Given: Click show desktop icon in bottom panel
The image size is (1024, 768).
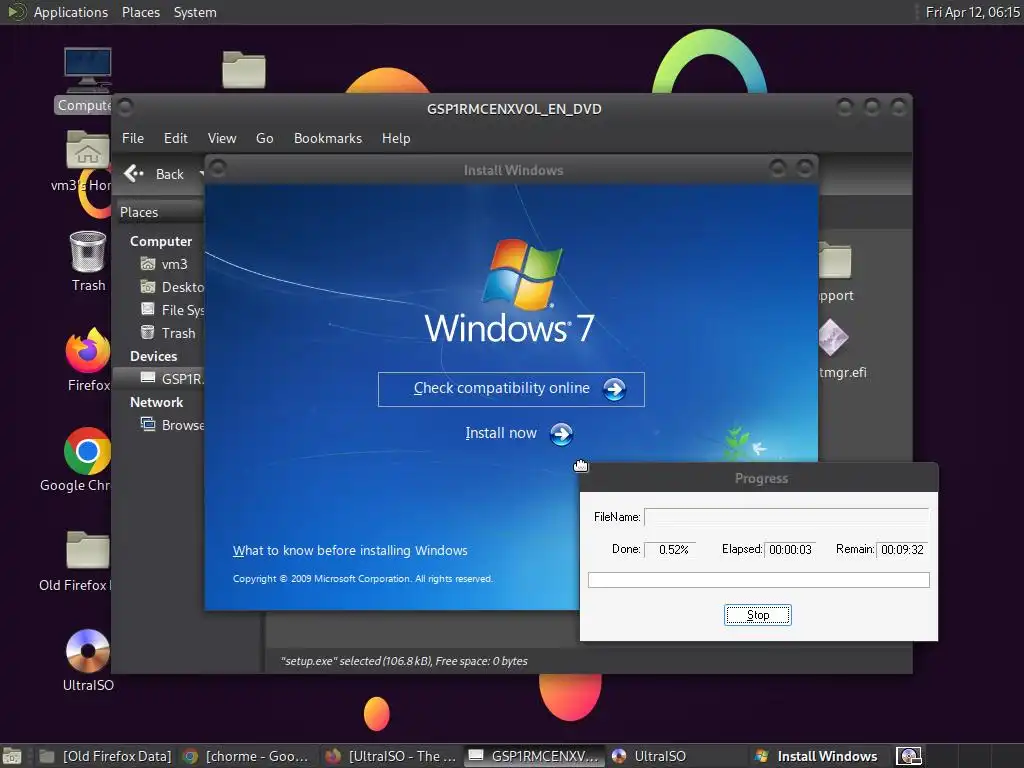Looking at the screenshot, I should (x=12, y=756).
